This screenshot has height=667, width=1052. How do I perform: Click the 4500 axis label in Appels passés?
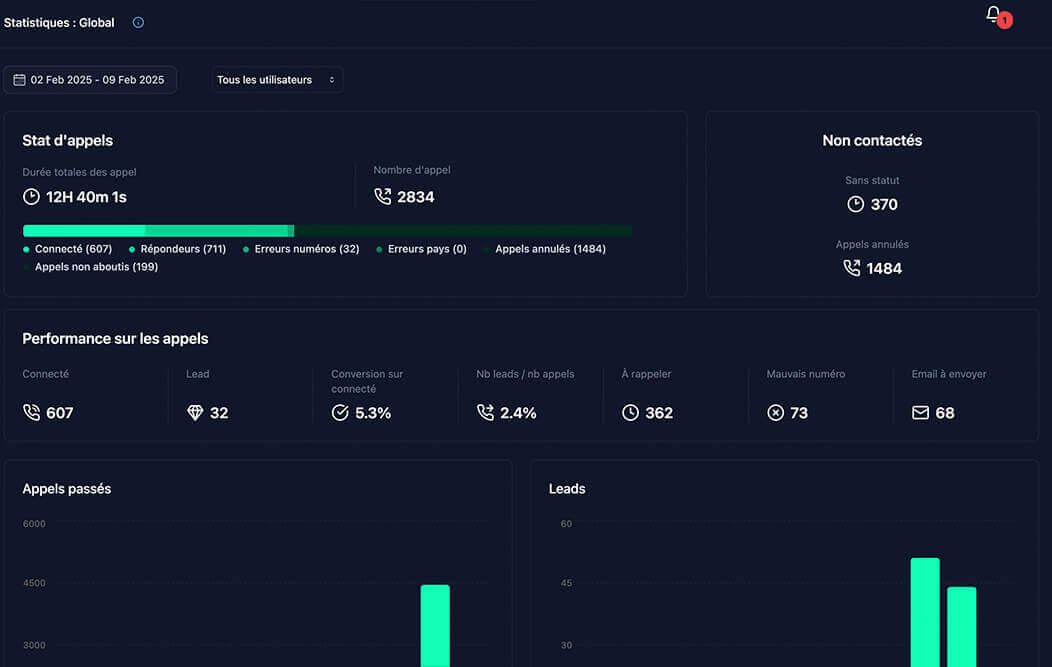coord(34,583)
